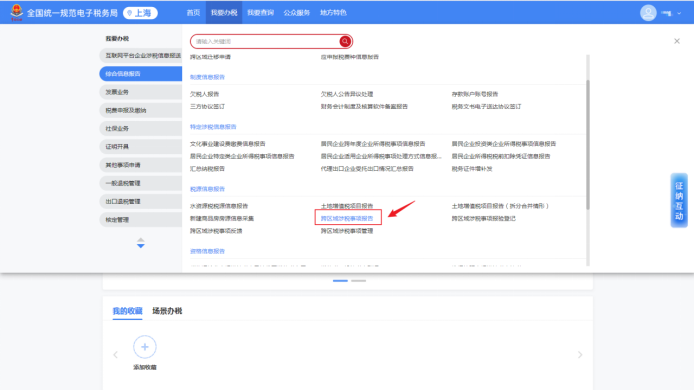Screen dimensions: 694x390
Task: Show next favorites with right chevron
Action: pyautogui.click(x=580, y=355)
